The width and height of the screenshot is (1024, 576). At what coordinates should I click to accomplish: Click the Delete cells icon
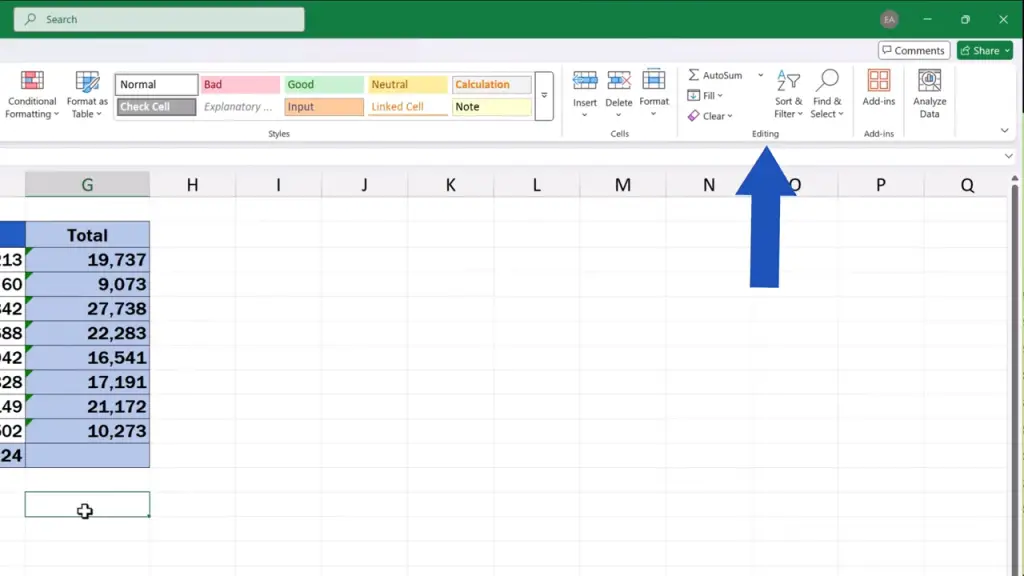[x=619, y=81]
